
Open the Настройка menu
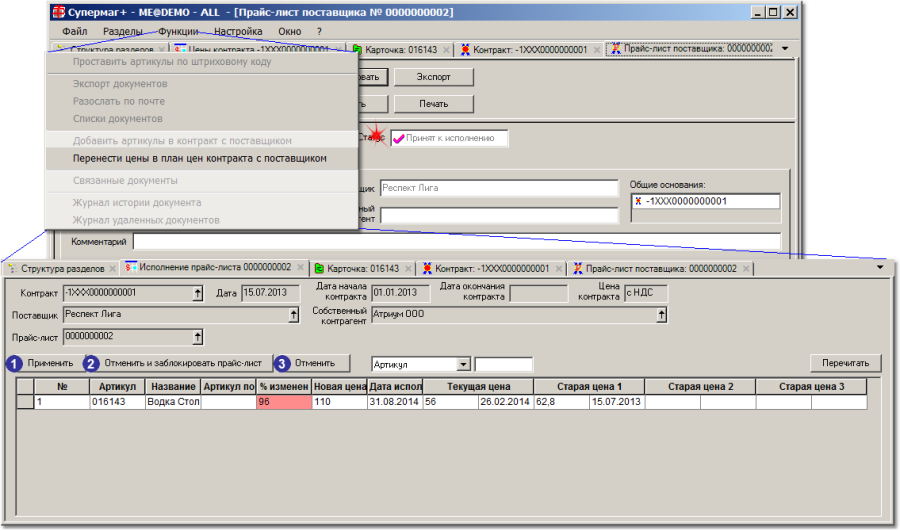pos(238,31)
